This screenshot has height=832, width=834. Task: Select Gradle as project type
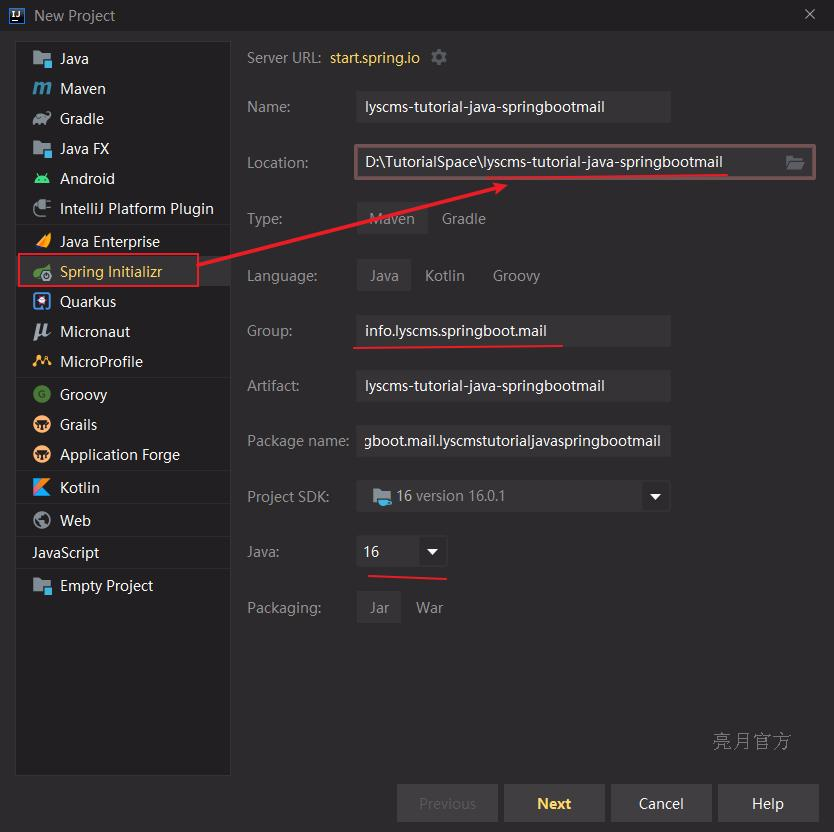pos(463,219)
